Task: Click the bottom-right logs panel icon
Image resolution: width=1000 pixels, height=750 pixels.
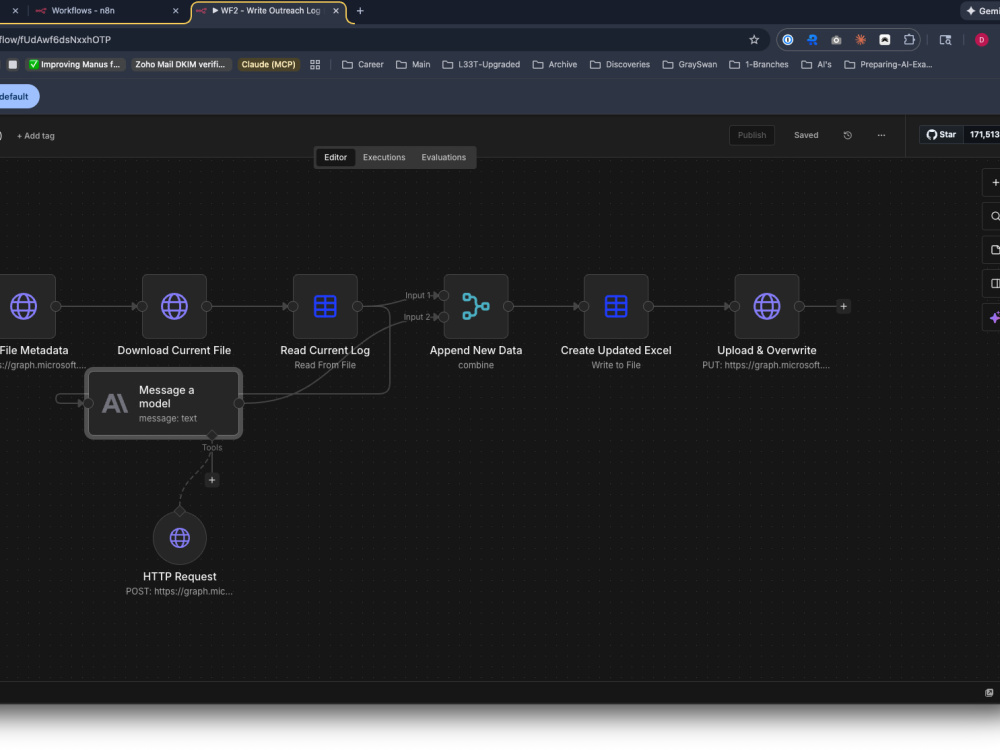Action: [989, 693]
